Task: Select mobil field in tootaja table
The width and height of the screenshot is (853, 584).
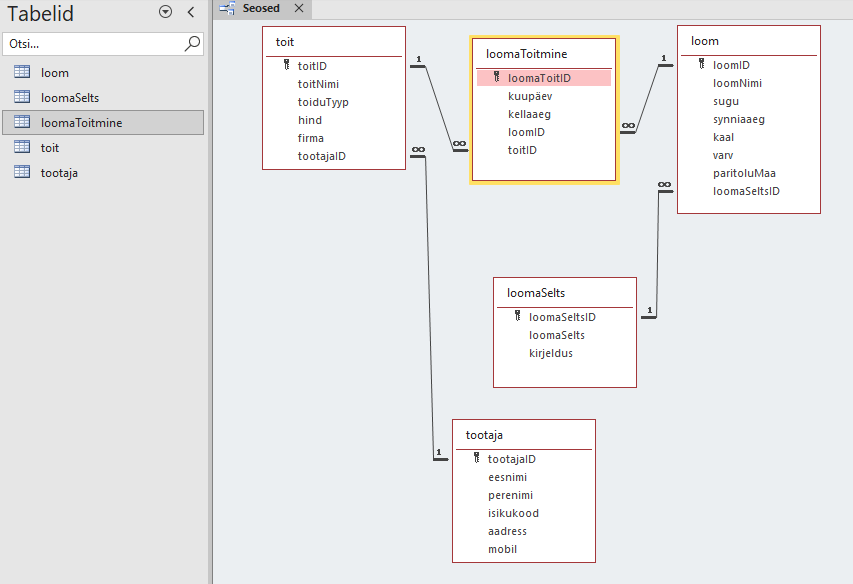Action: (x=502, y=549)
